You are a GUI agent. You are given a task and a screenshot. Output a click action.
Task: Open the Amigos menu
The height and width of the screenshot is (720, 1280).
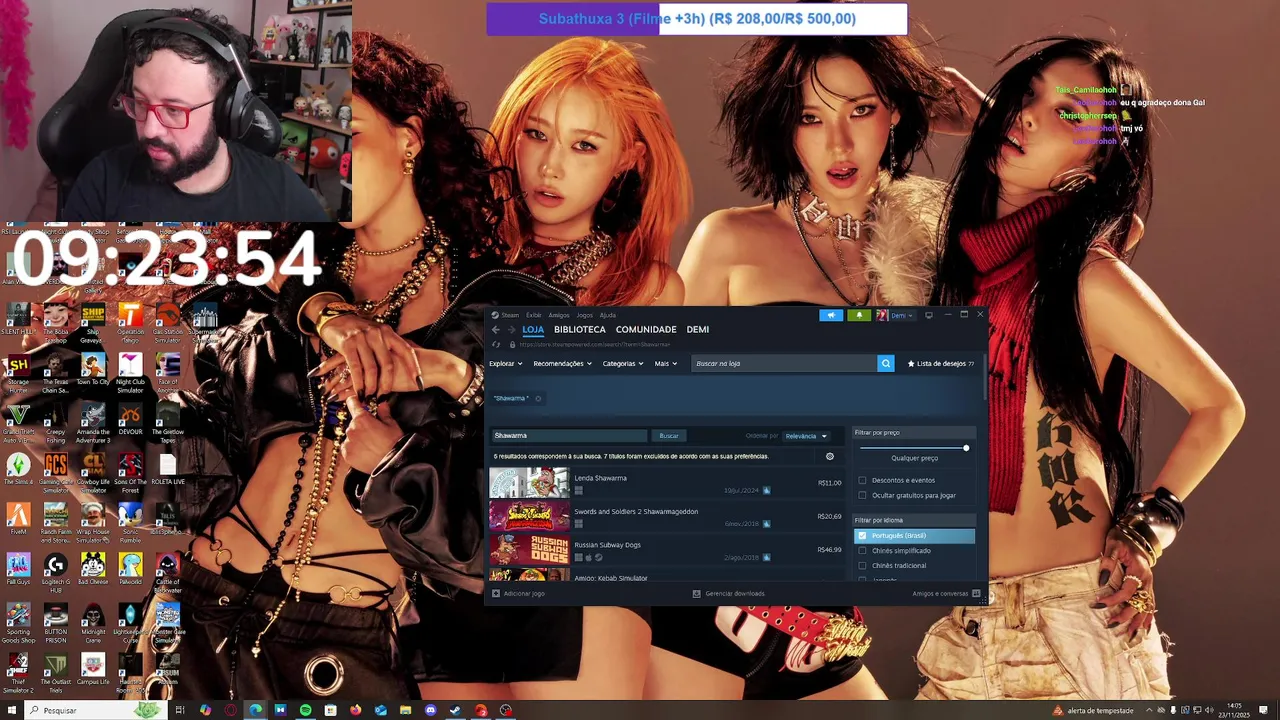[559, 315]
